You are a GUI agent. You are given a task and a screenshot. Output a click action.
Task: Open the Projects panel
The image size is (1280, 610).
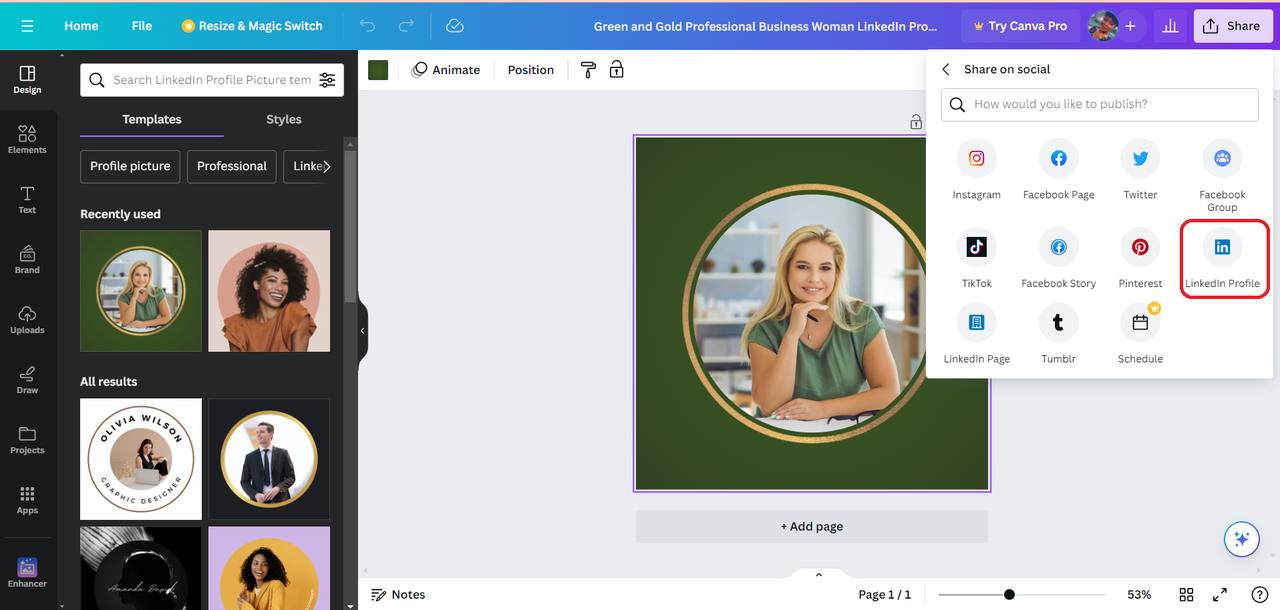click(27, 440)
